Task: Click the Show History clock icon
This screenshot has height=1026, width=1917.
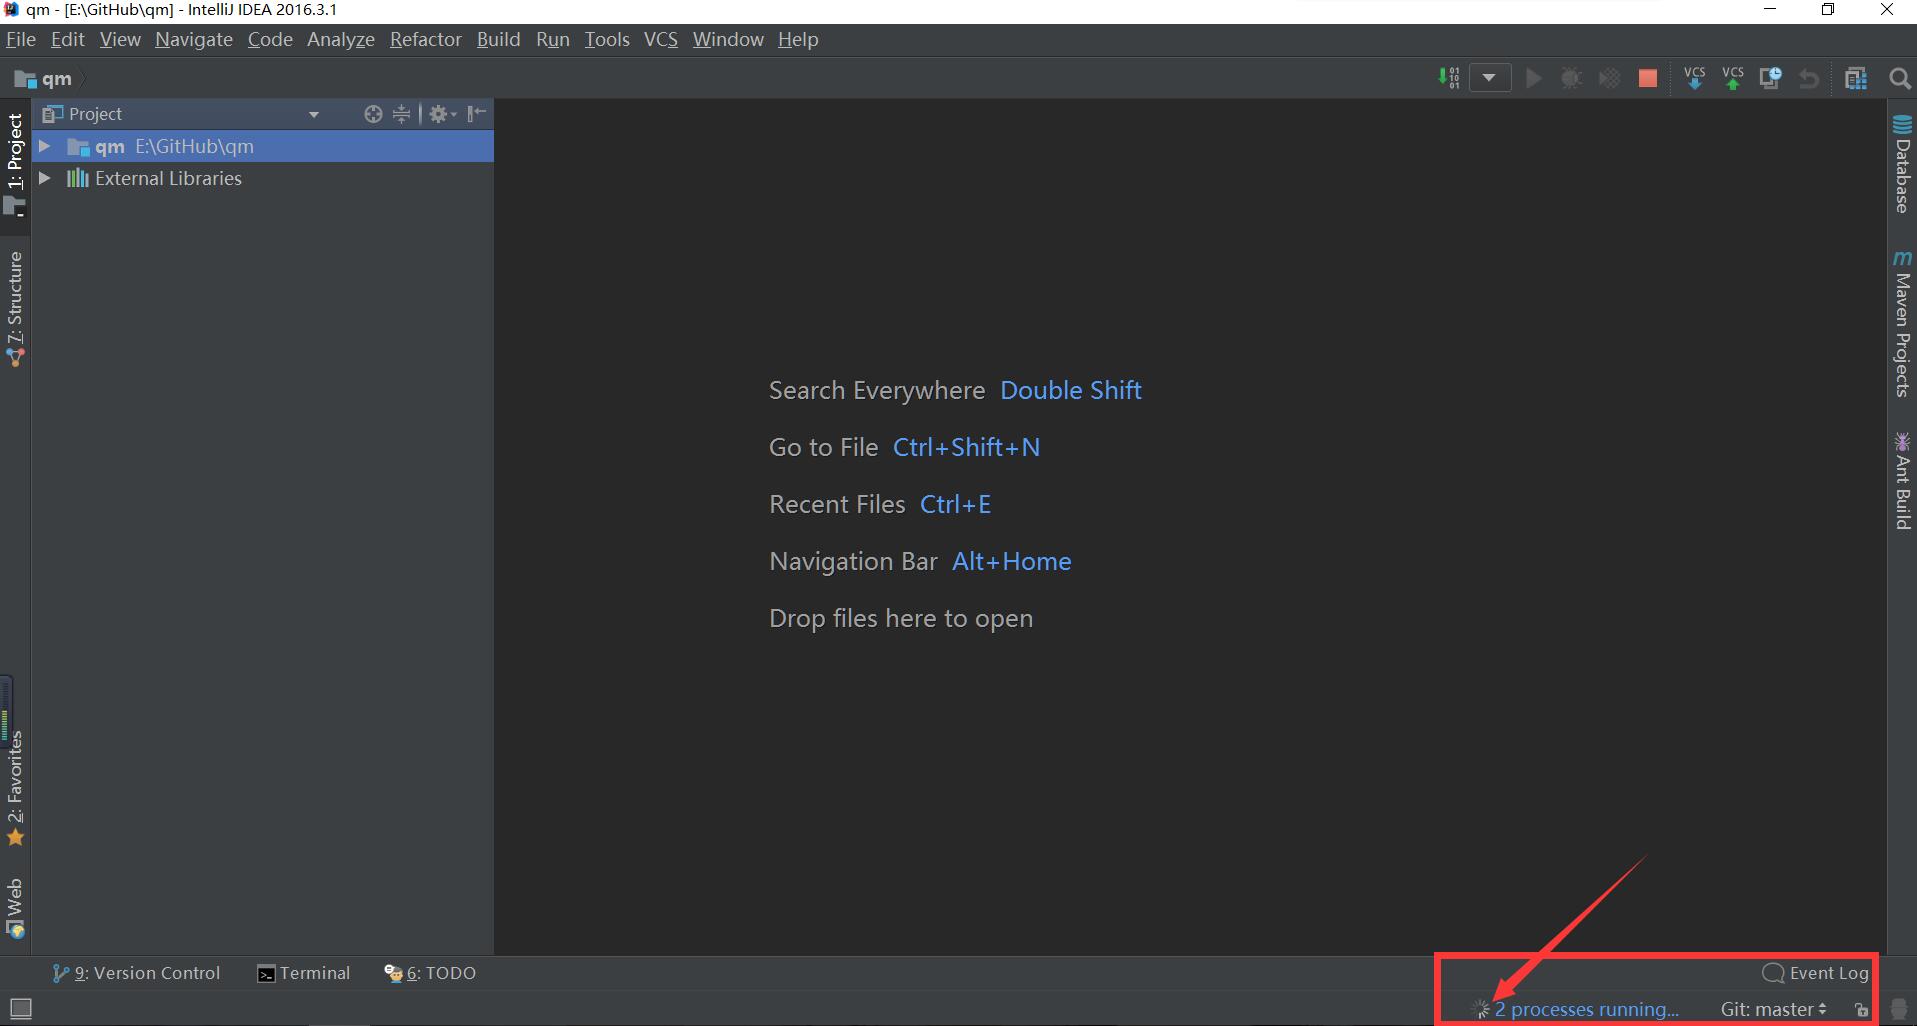Action: point(1770,78)
